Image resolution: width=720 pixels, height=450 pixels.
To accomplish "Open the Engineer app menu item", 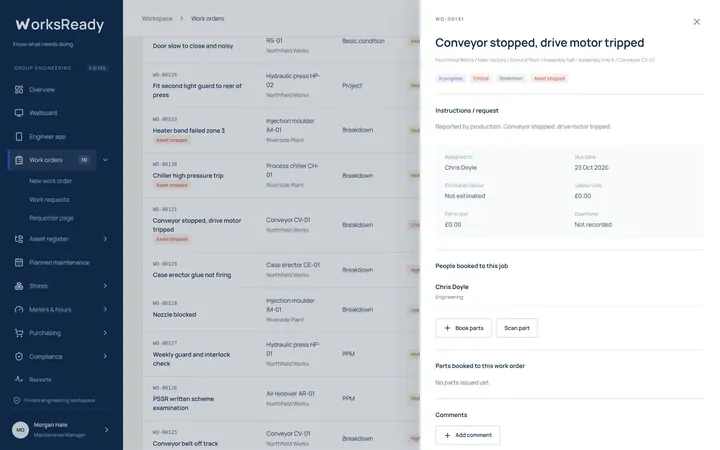I will 47,137.
